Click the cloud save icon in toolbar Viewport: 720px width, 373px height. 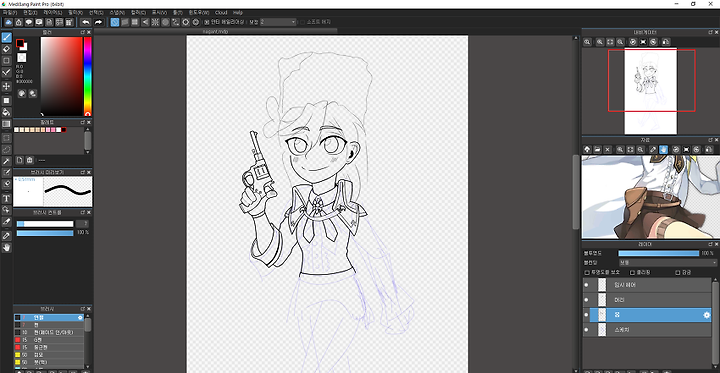click(x=8, y=22)
